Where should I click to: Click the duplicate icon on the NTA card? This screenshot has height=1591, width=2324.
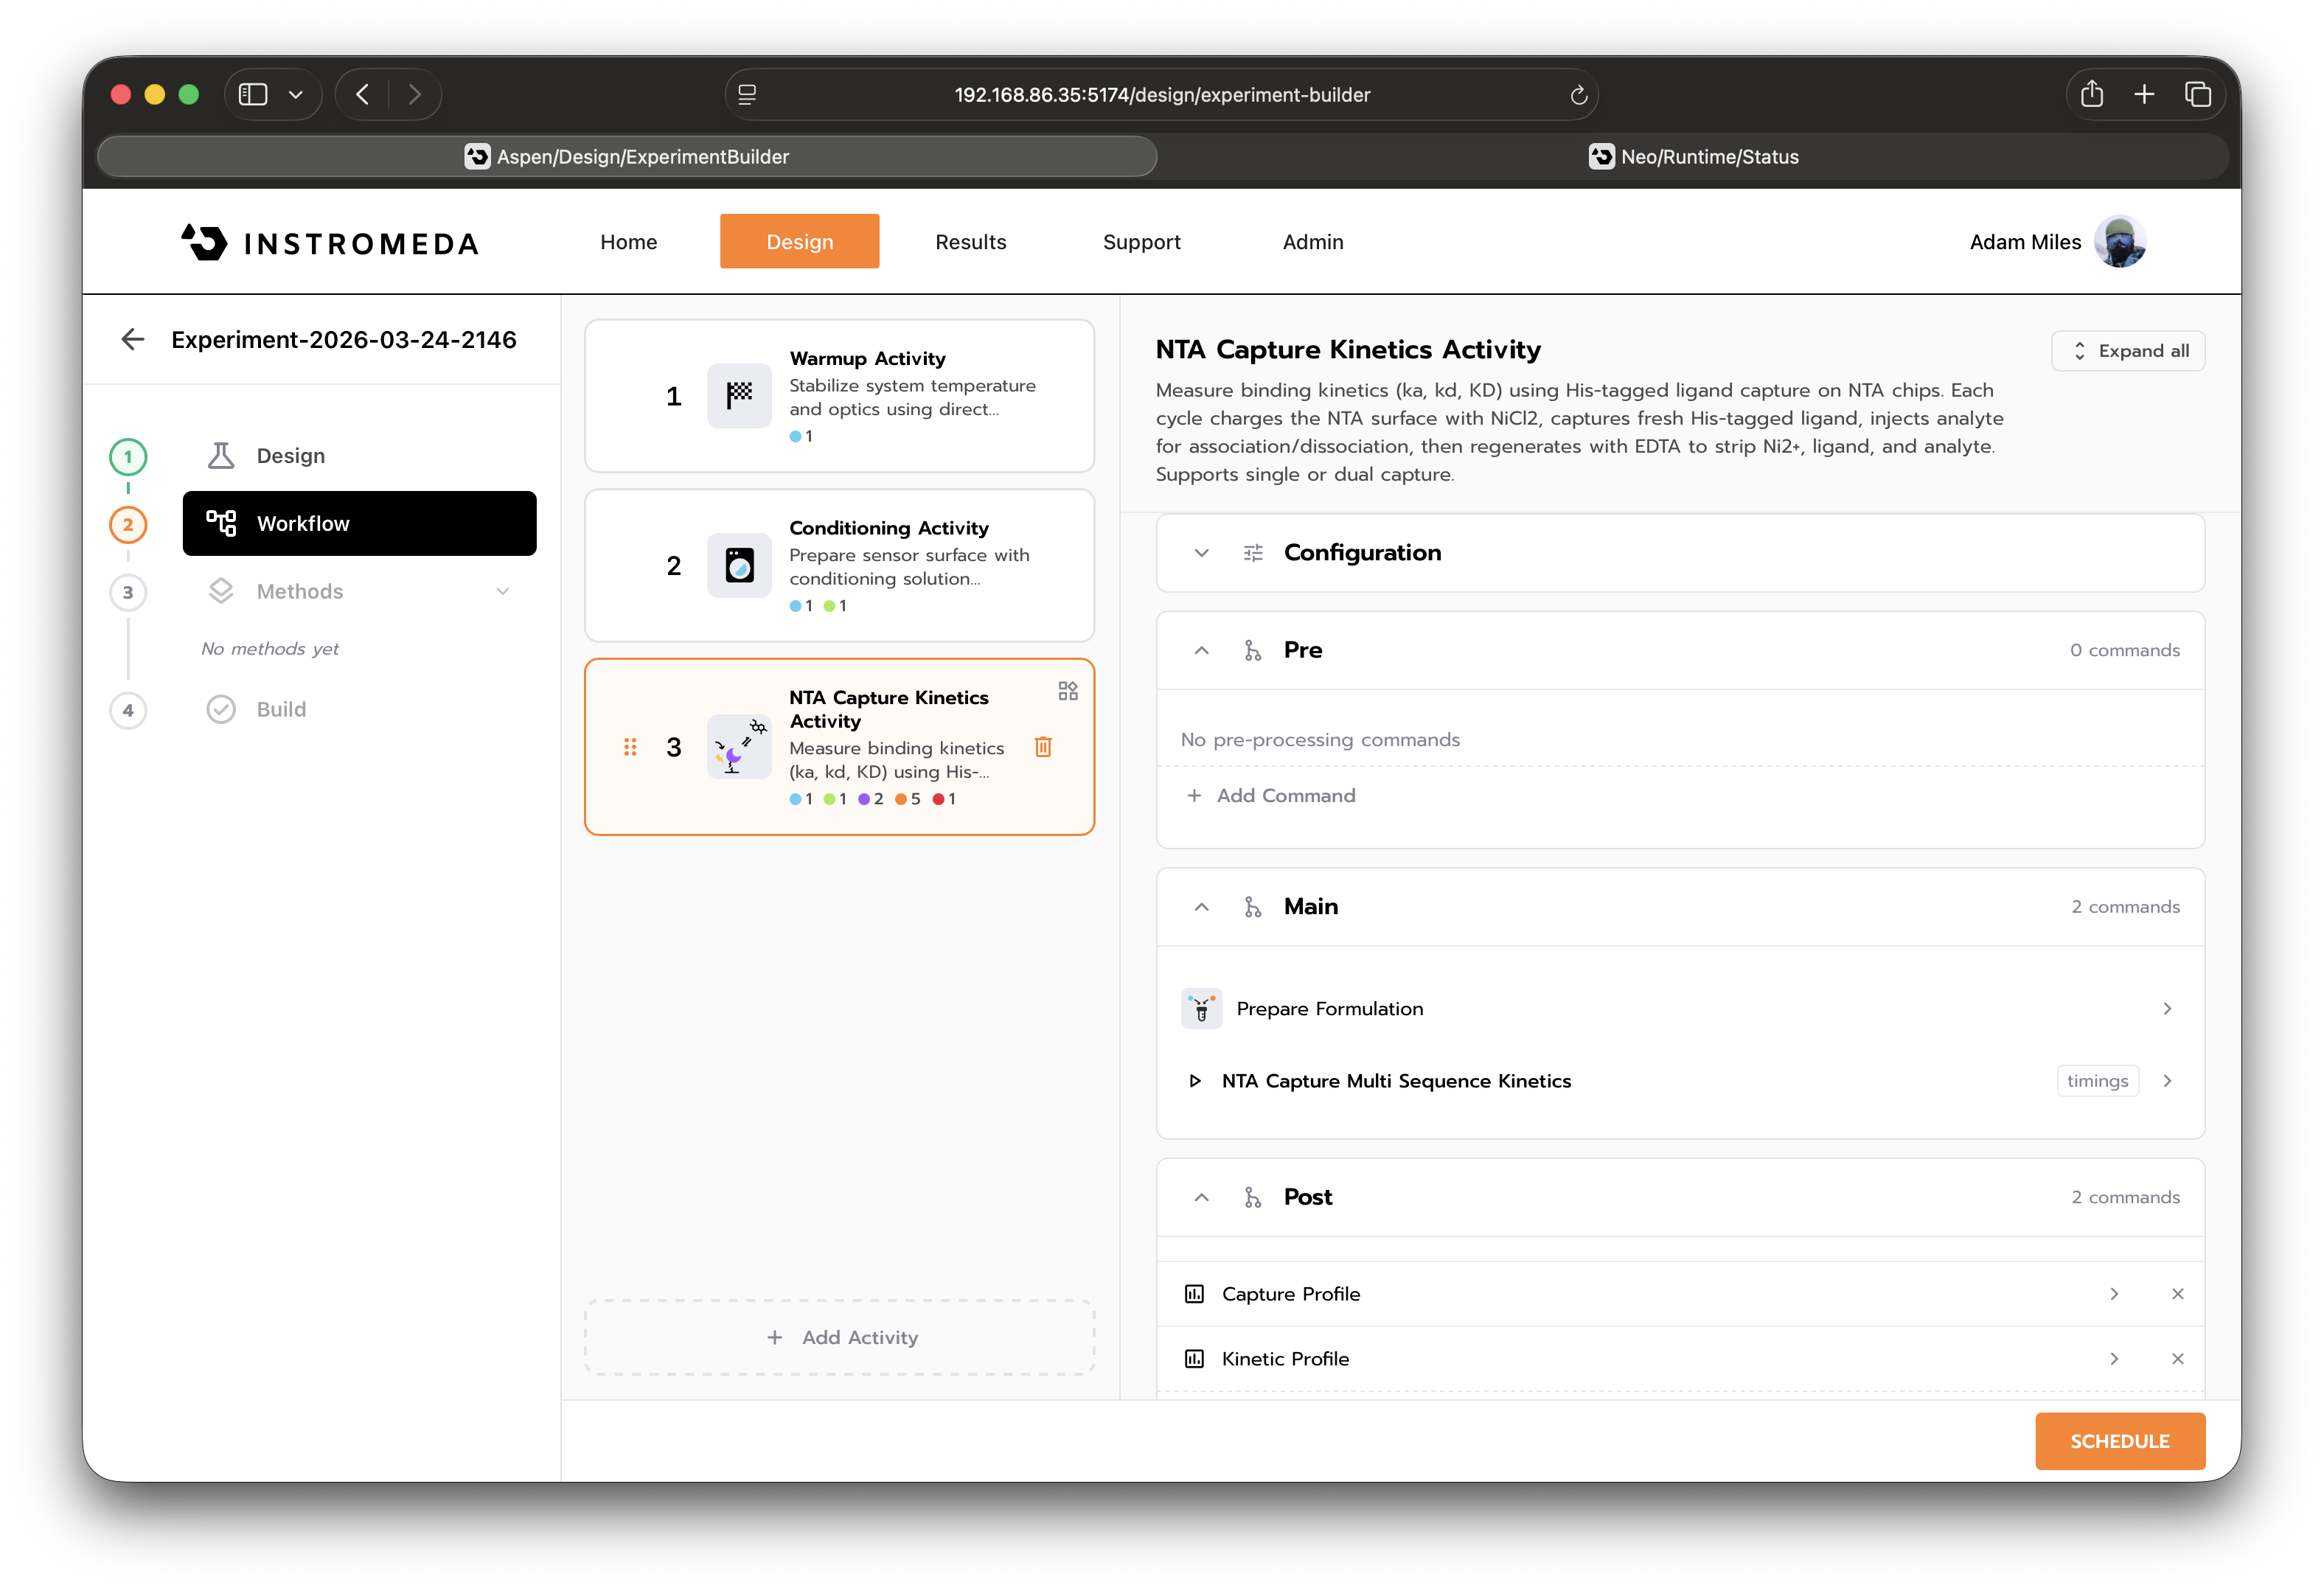pyautogui.click(x=1067, y=690)
